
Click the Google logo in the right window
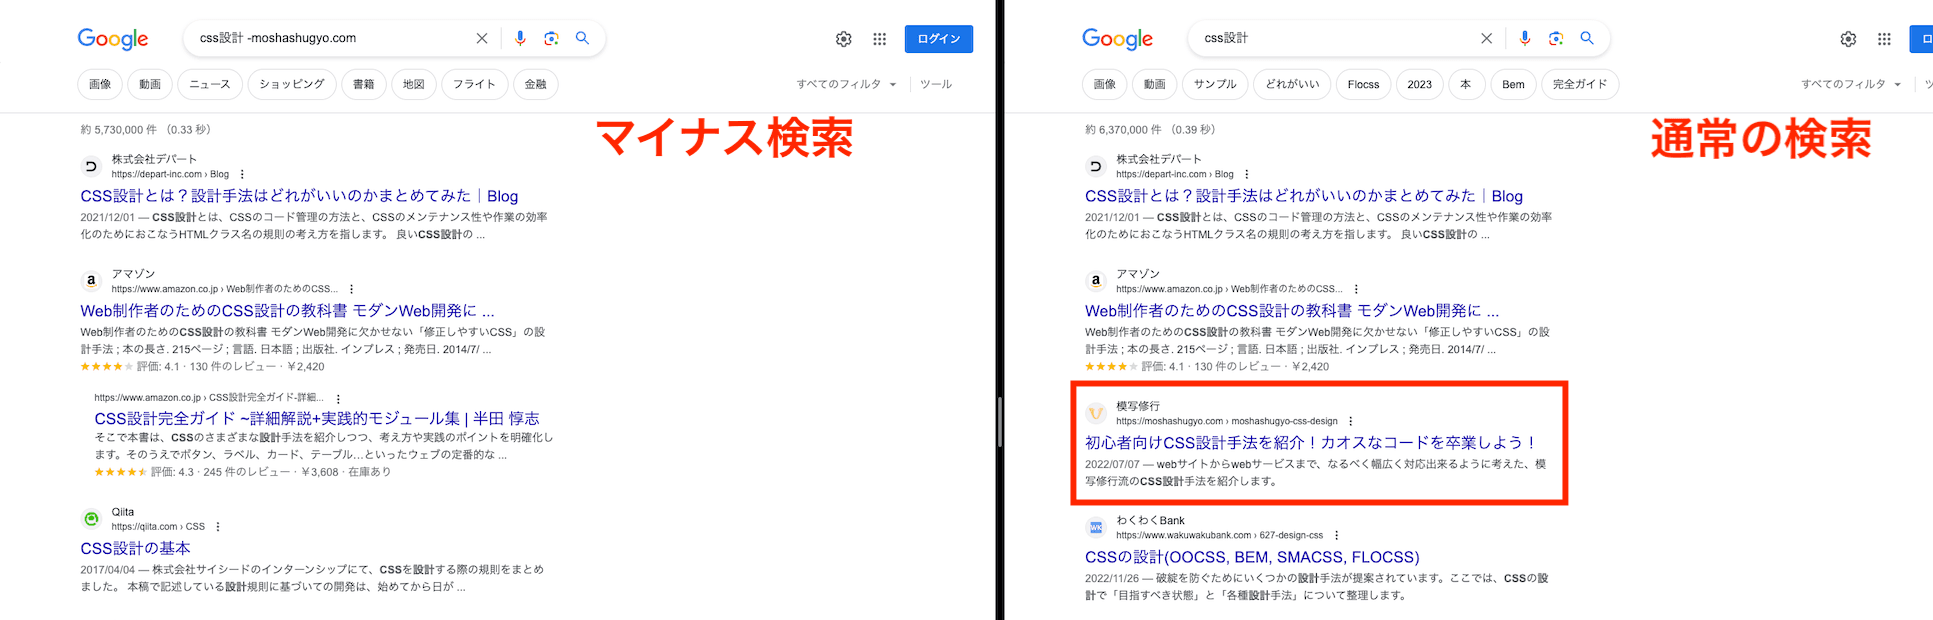(x=1117, y=39)
